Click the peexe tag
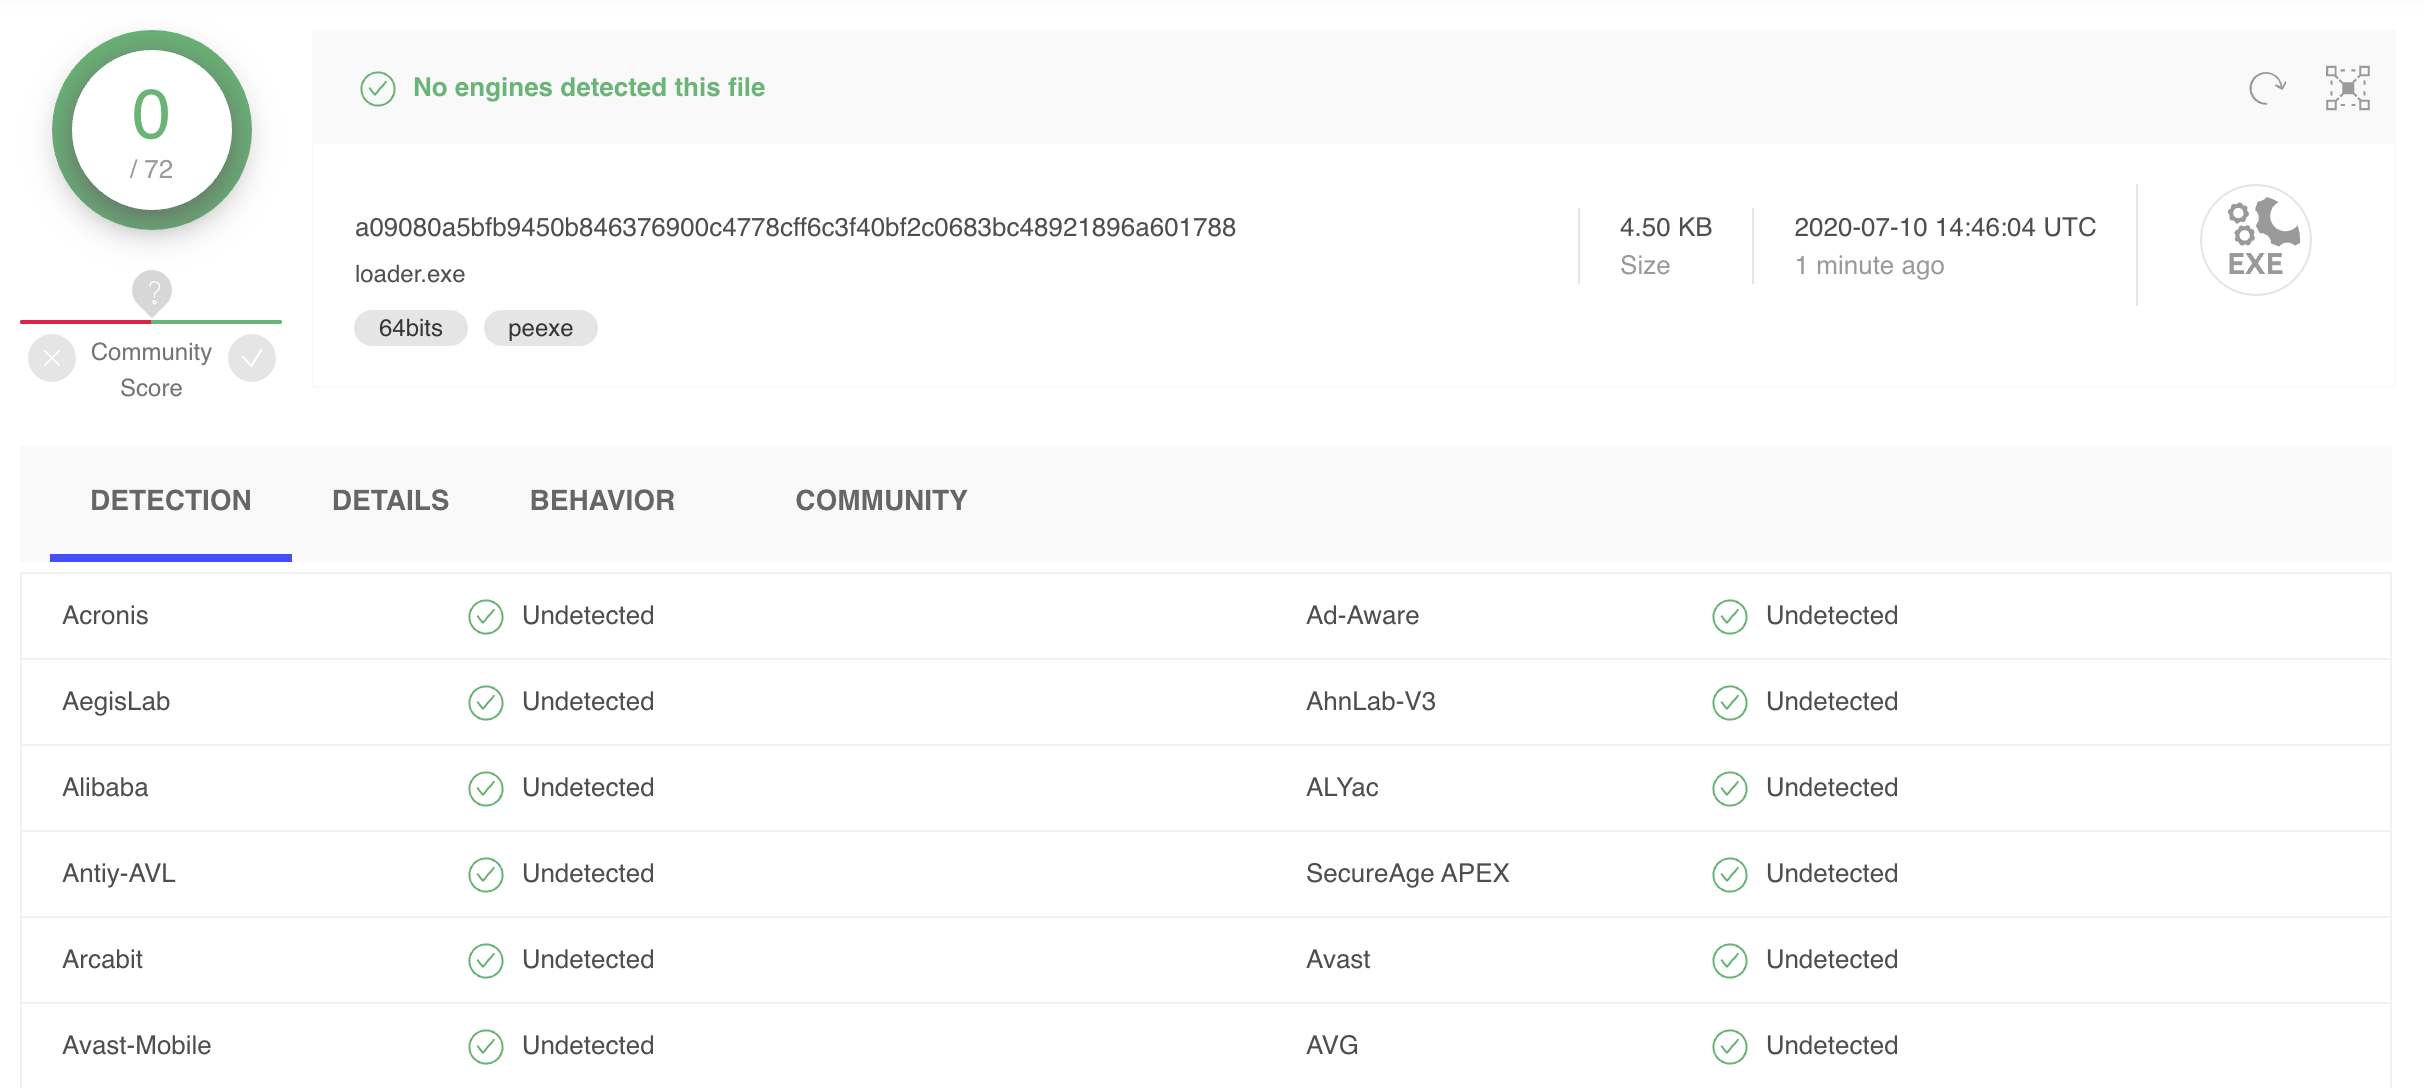Screen dimensions: 2424x1088 pyautogui.click(x=540, y=328)
